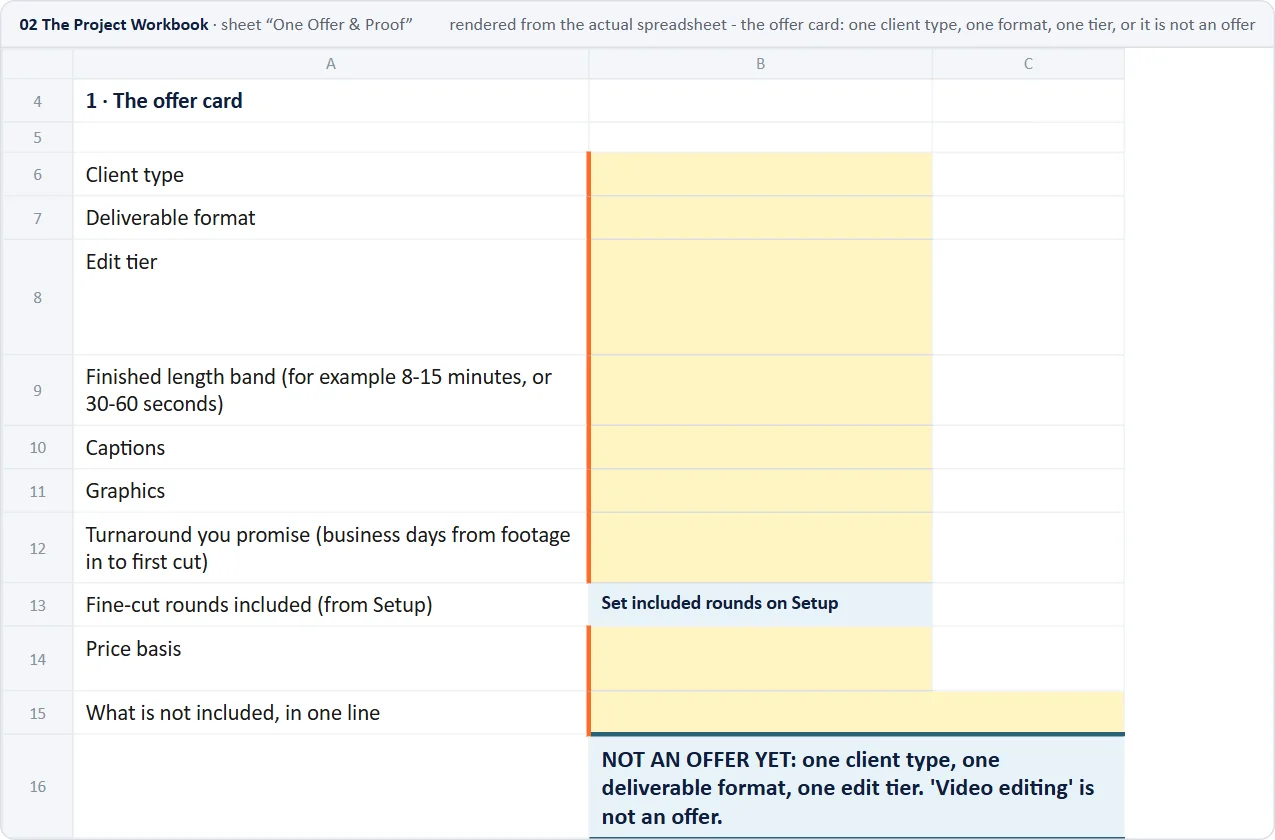Viewport: 1275px width, 840px height.
Task: Select the row 4 header
Action: [38, 101]
